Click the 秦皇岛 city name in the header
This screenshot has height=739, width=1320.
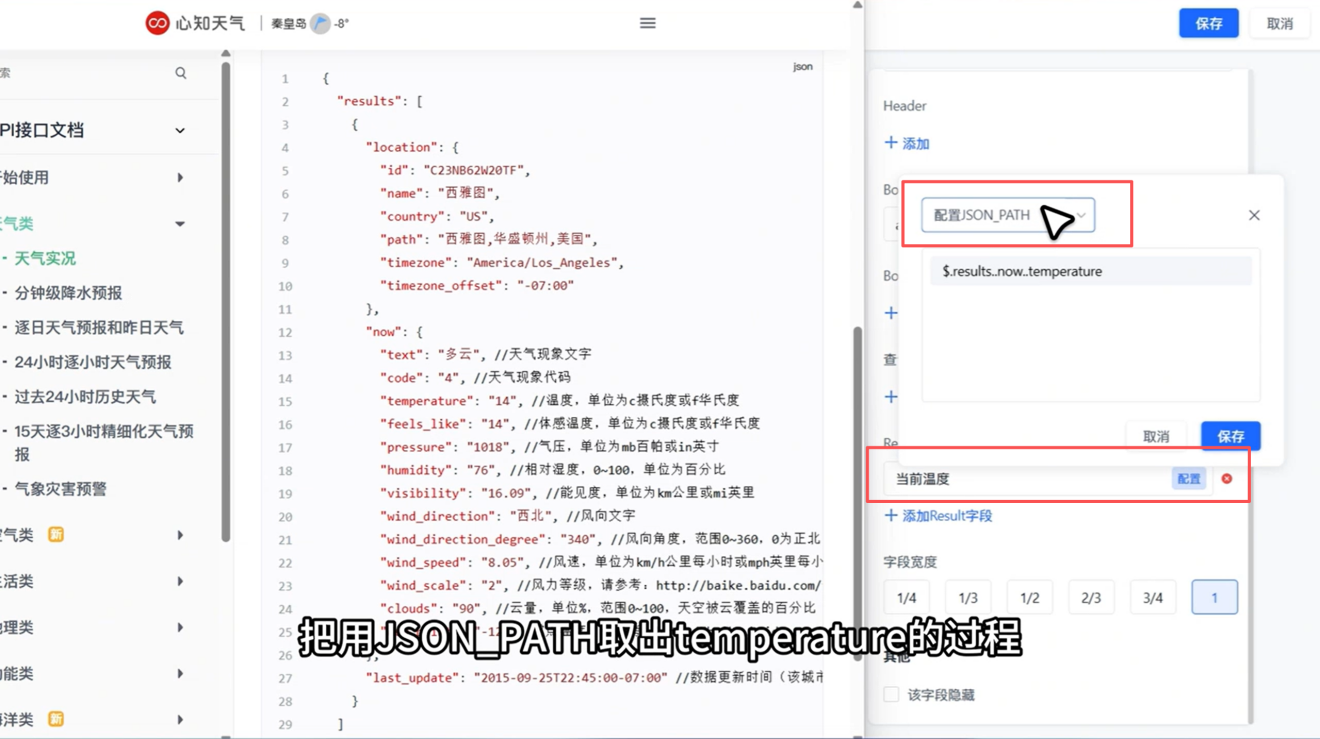(289, 23)
